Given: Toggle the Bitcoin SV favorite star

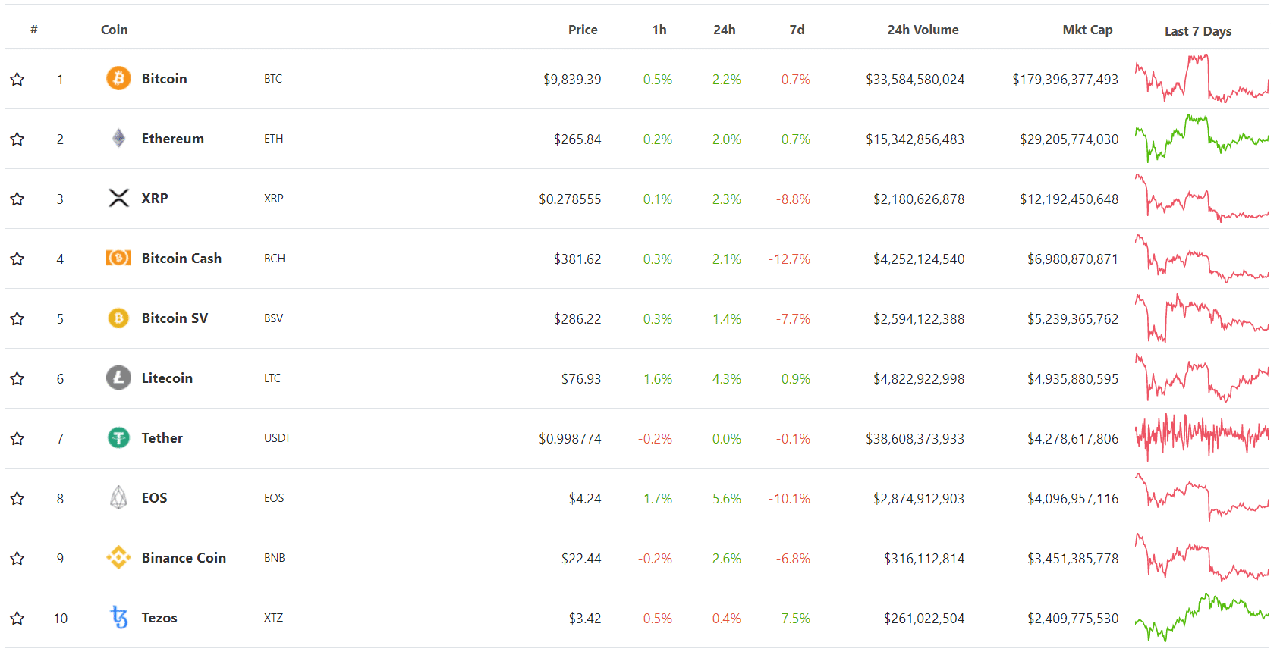Looking at the screenshot, I should pos(17,319).
